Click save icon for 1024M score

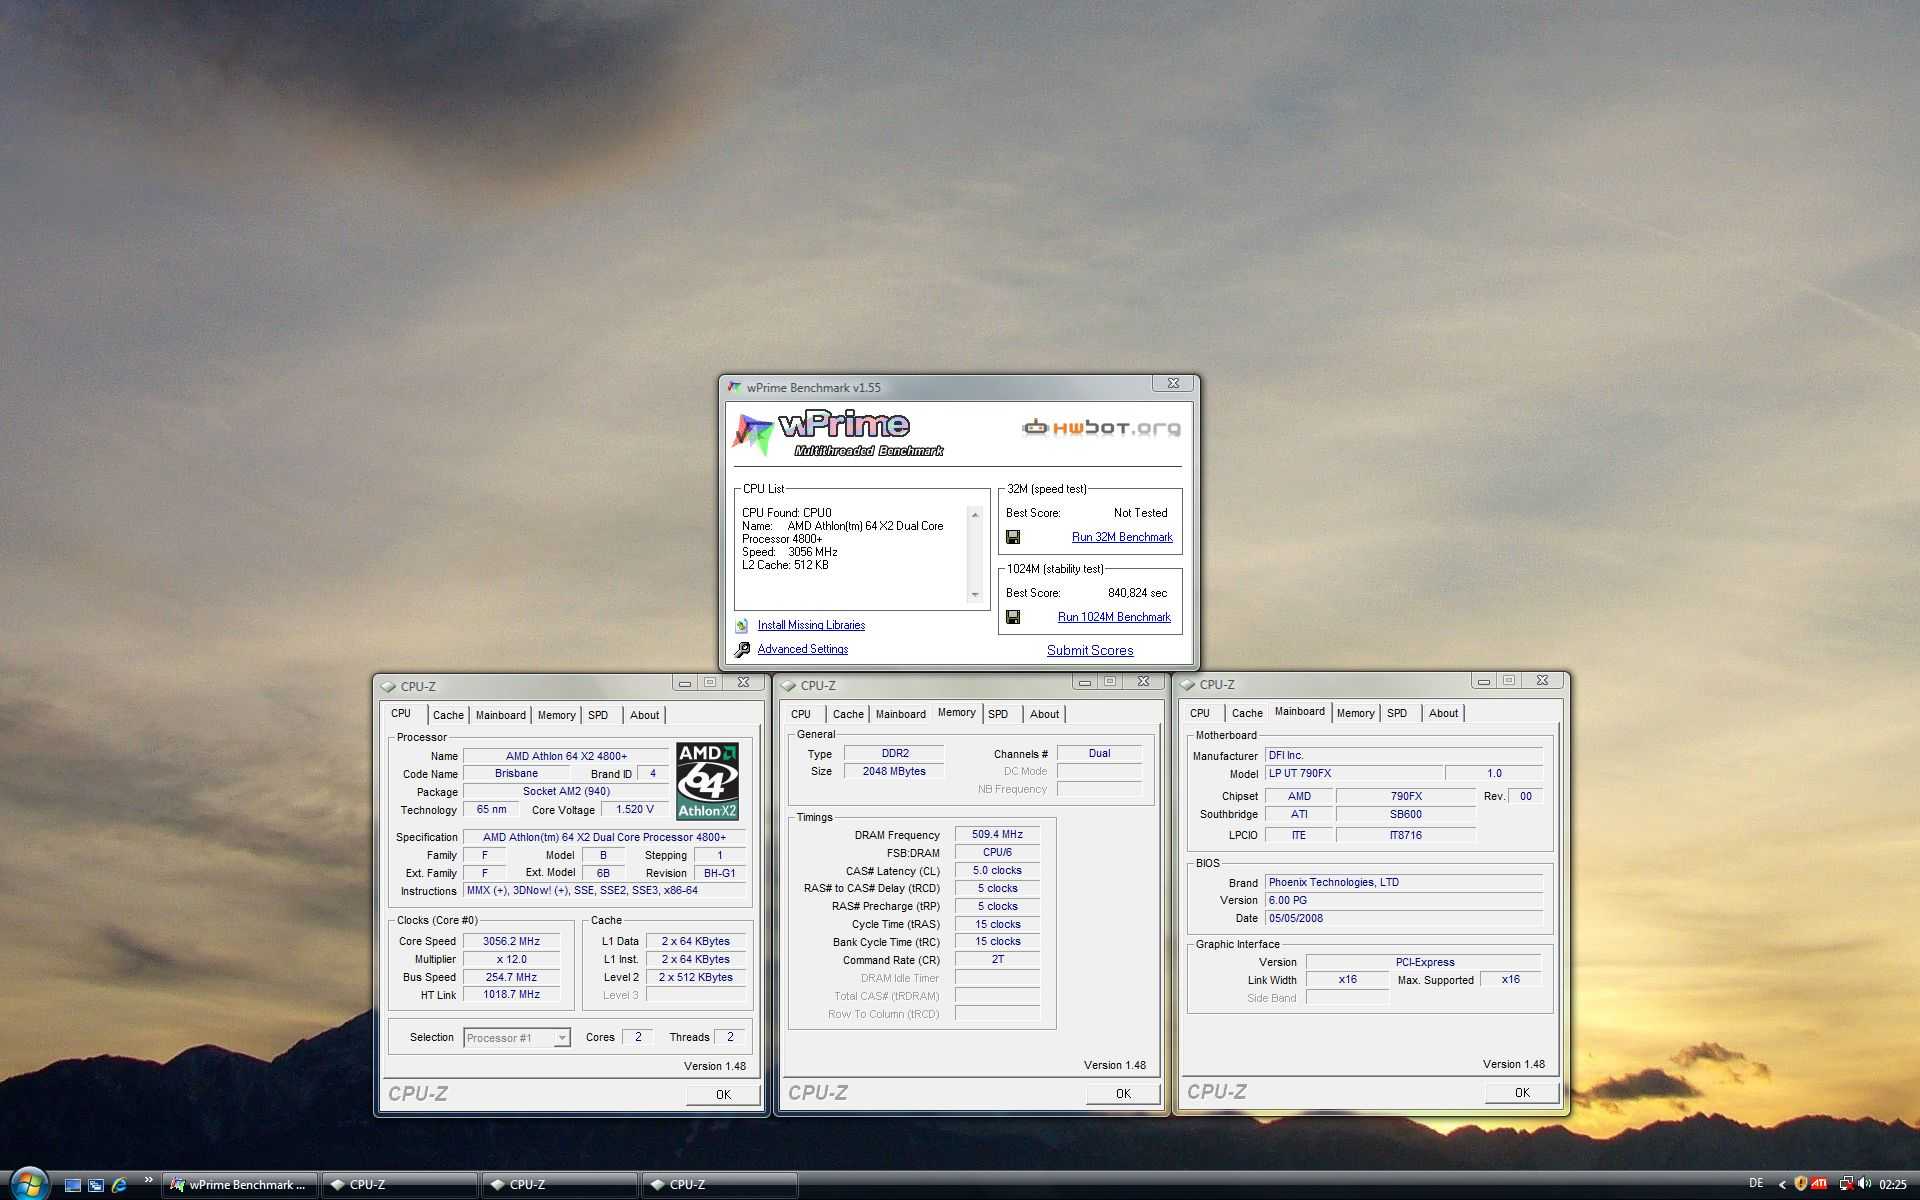click(x=1013, y=617)
